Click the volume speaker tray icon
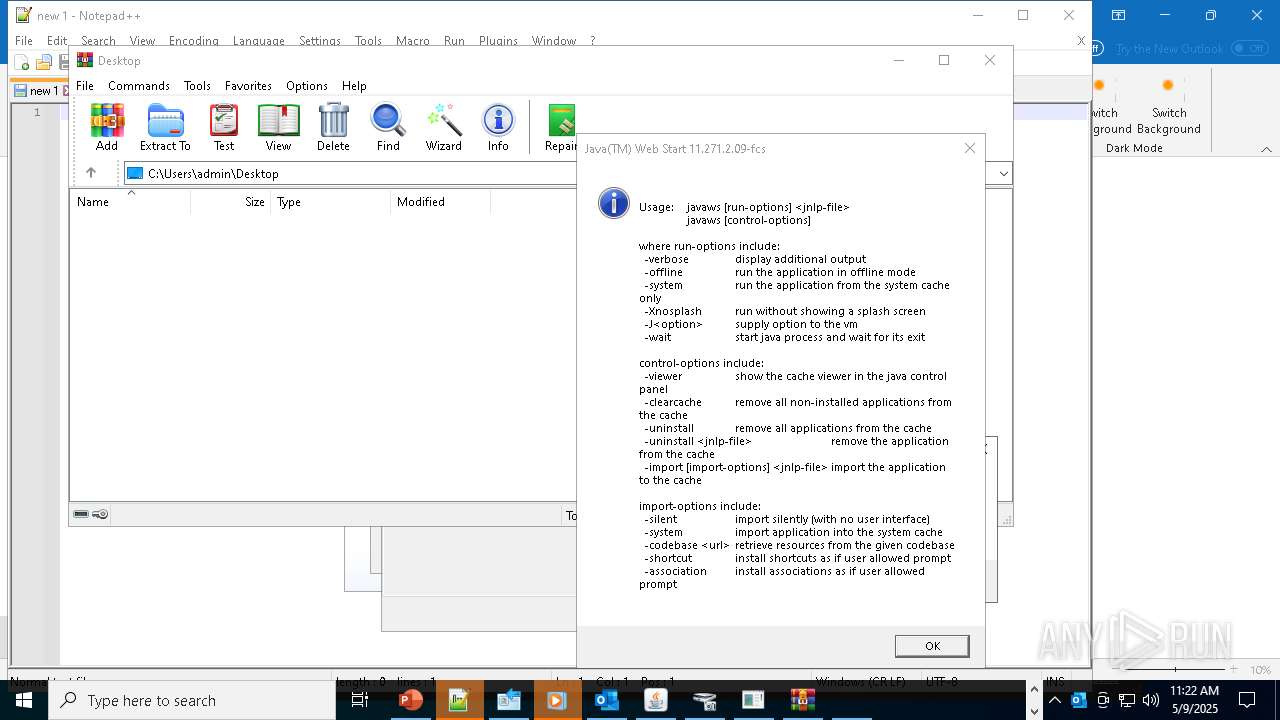Viewport: 1280px width, 720px height. pos(1150,700)
